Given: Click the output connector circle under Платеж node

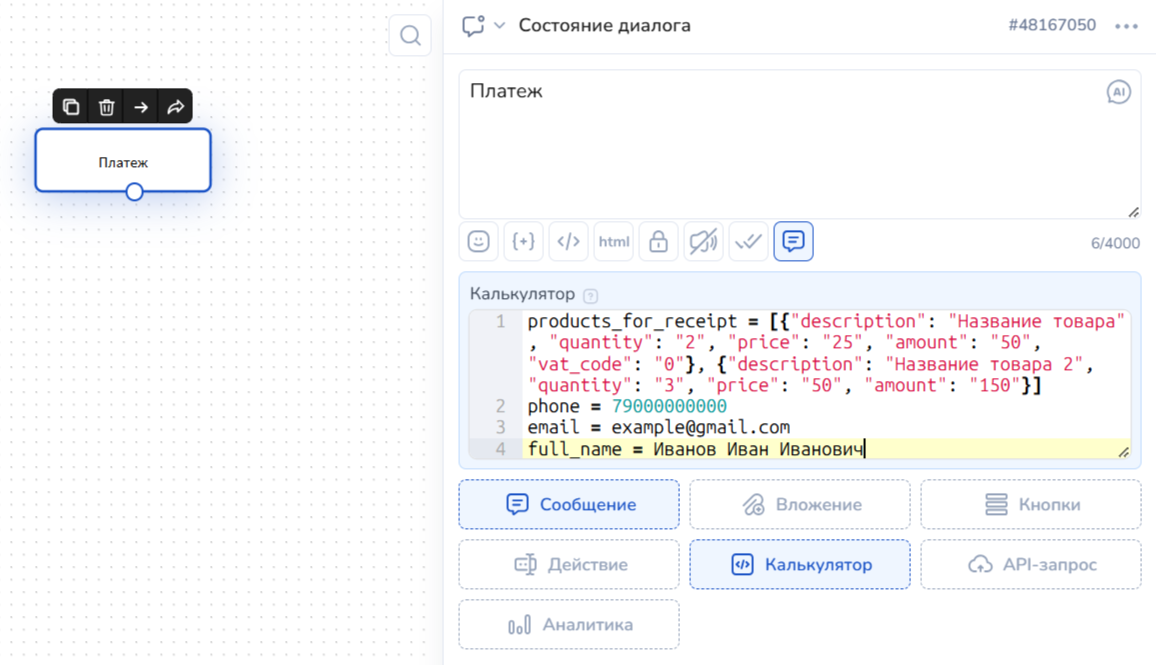Looking at the screenshot, I should pos(134,192).
